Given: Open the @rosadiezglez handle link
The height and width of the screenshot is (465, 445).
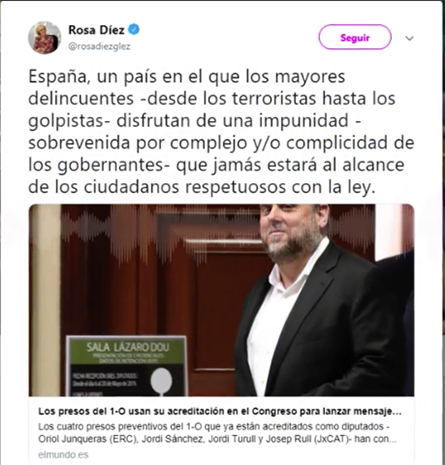Looking at the screenshot, I should click(x=99, y=46).
